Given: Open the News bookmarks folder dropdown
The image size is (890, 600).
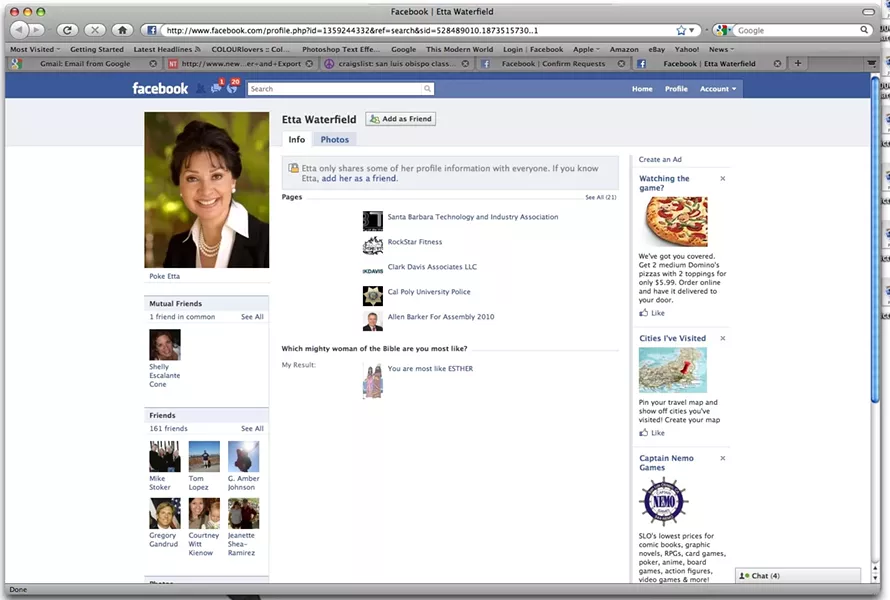Looking at the screenshot, I should (x=721, y=49).
